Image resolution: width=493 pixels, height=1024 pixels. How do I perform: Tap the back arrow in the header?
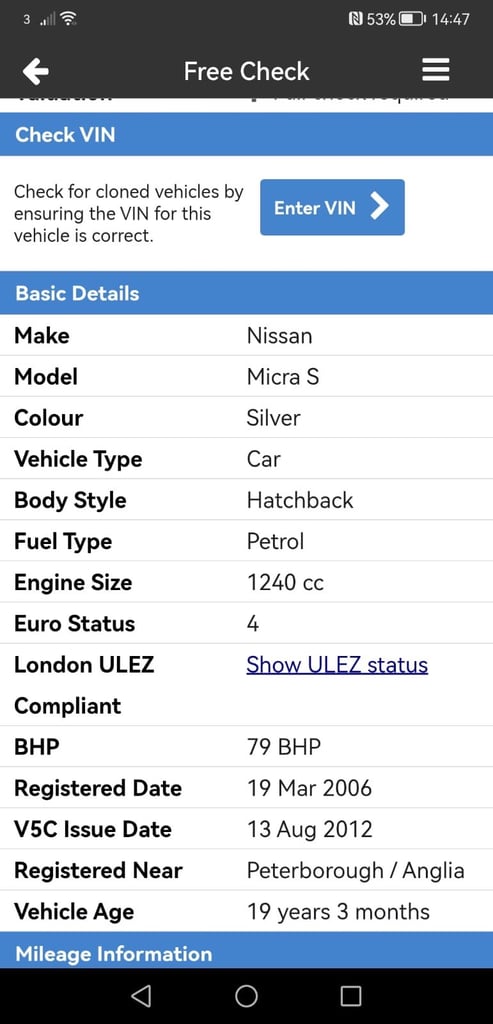click(35, 71)
